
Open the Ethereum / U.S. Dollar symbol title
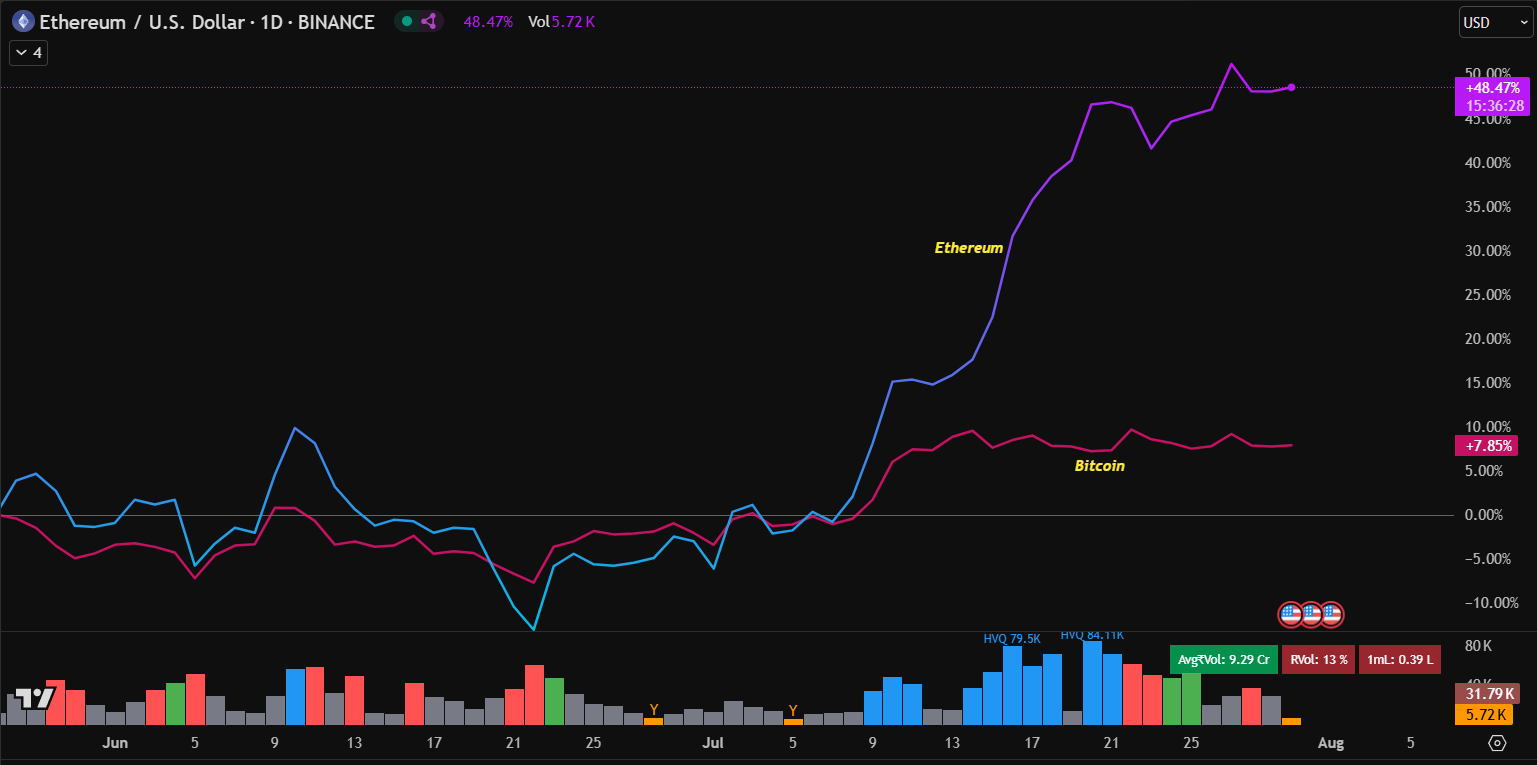pos(206,21)
